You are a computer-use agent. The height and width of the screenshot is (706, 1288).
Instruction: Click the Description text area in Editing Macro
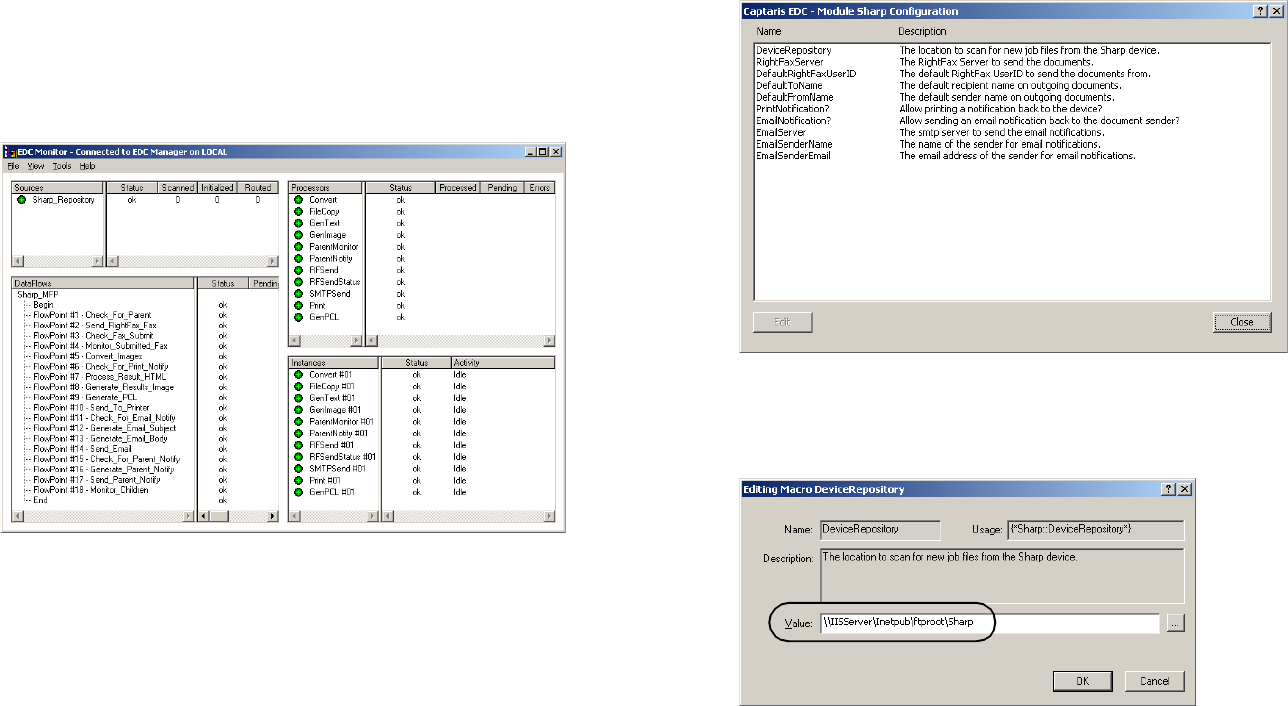tap(1001, 576)
